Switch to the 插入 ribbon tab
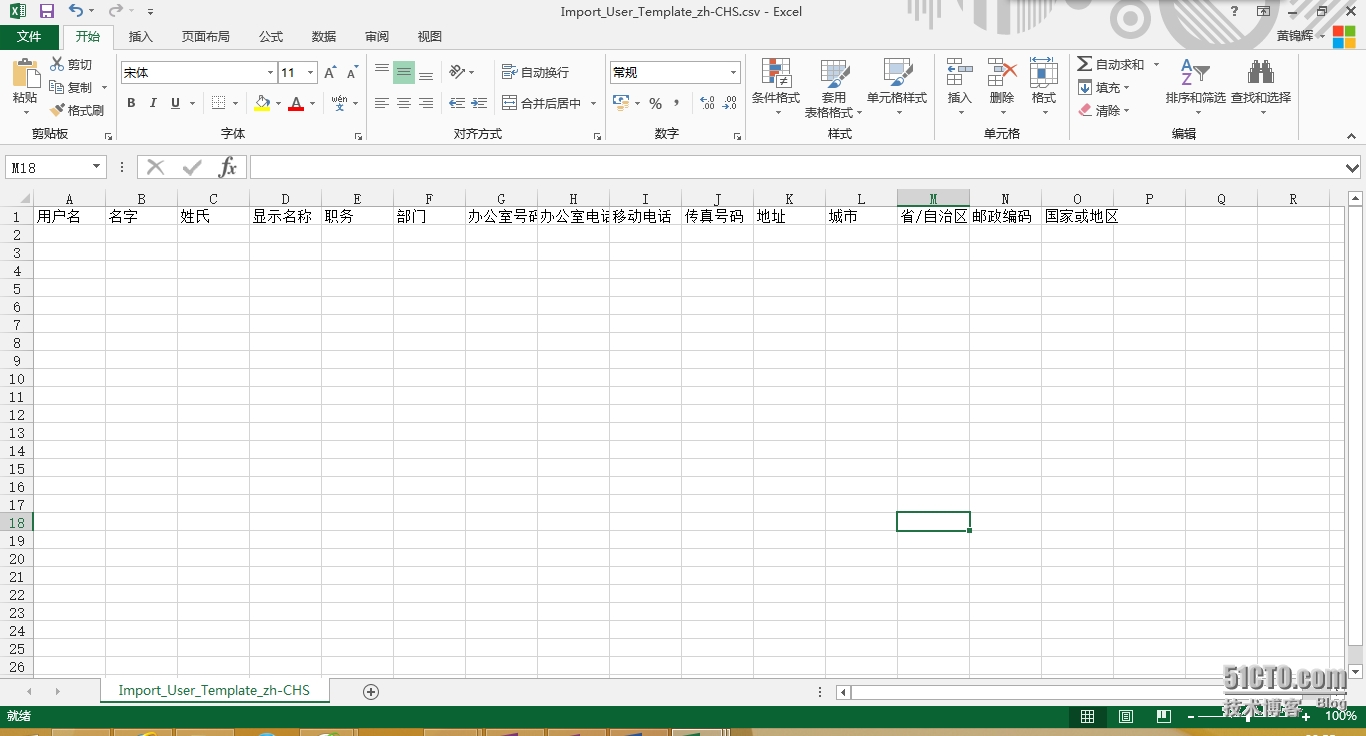The height and width of the screenshot is (736, 1366). pyautogui.click(x=141, y=37)
